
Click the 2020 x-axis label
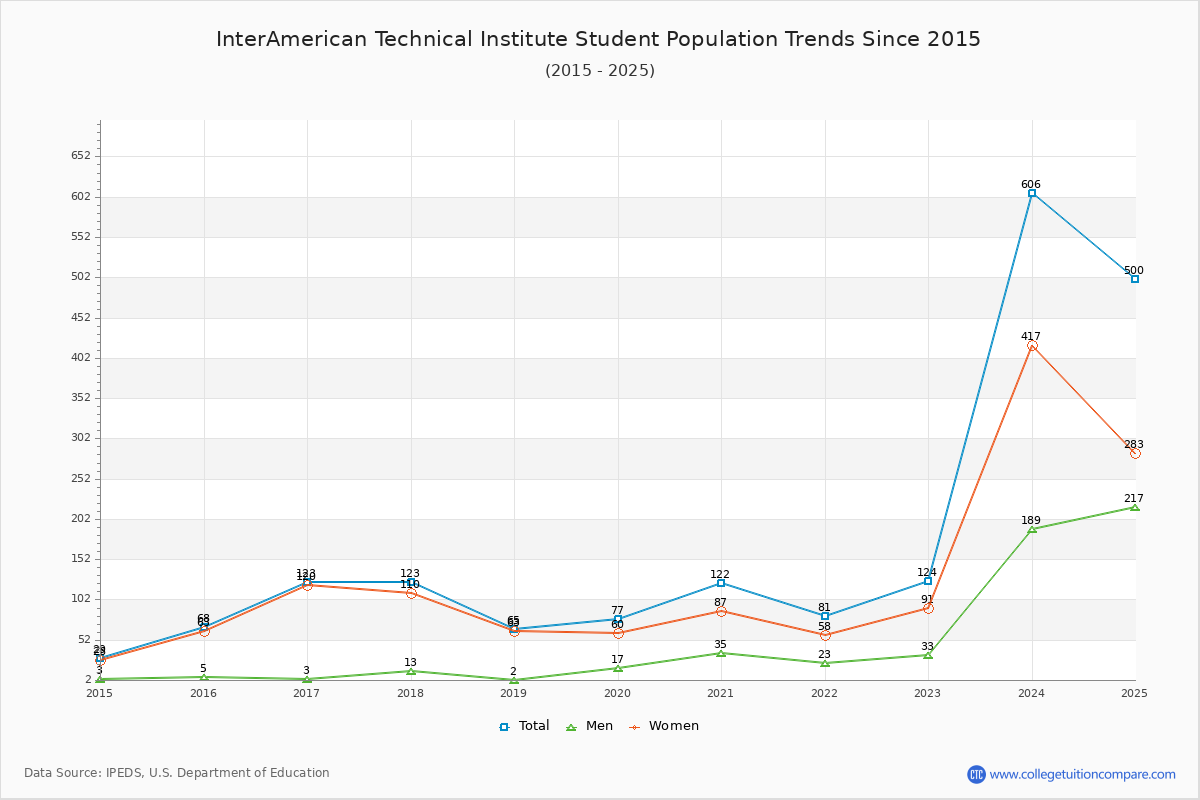click(x=617, y=693)
